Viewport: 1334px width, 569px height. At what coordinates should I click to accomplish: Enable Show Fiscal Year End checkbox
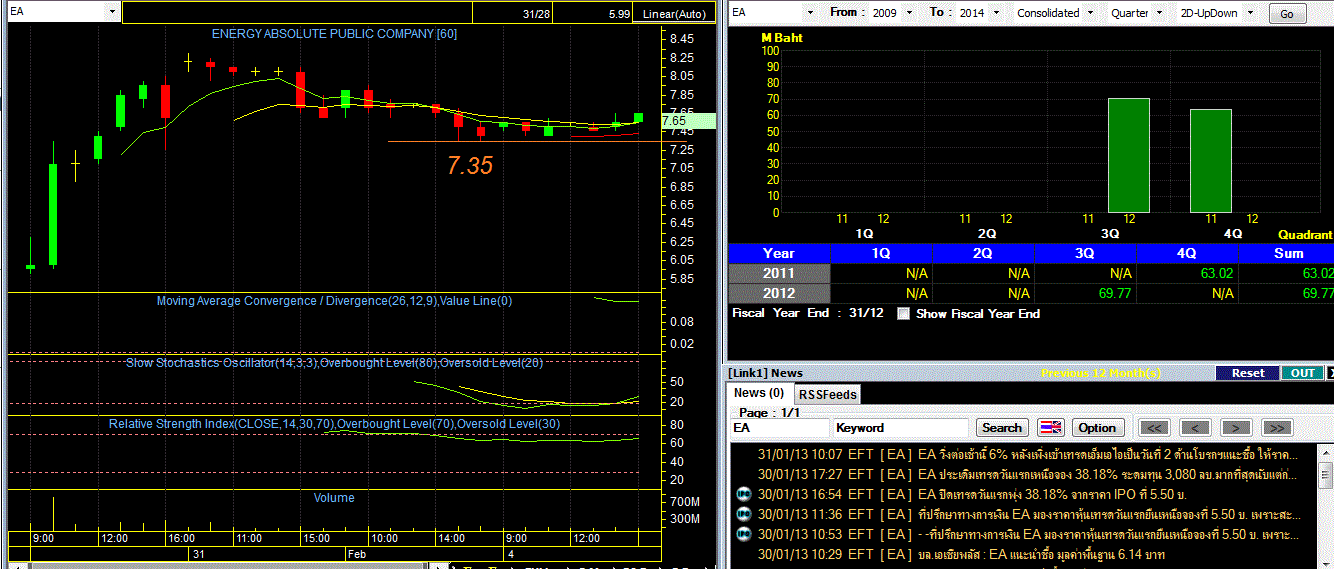coord(904,314)
